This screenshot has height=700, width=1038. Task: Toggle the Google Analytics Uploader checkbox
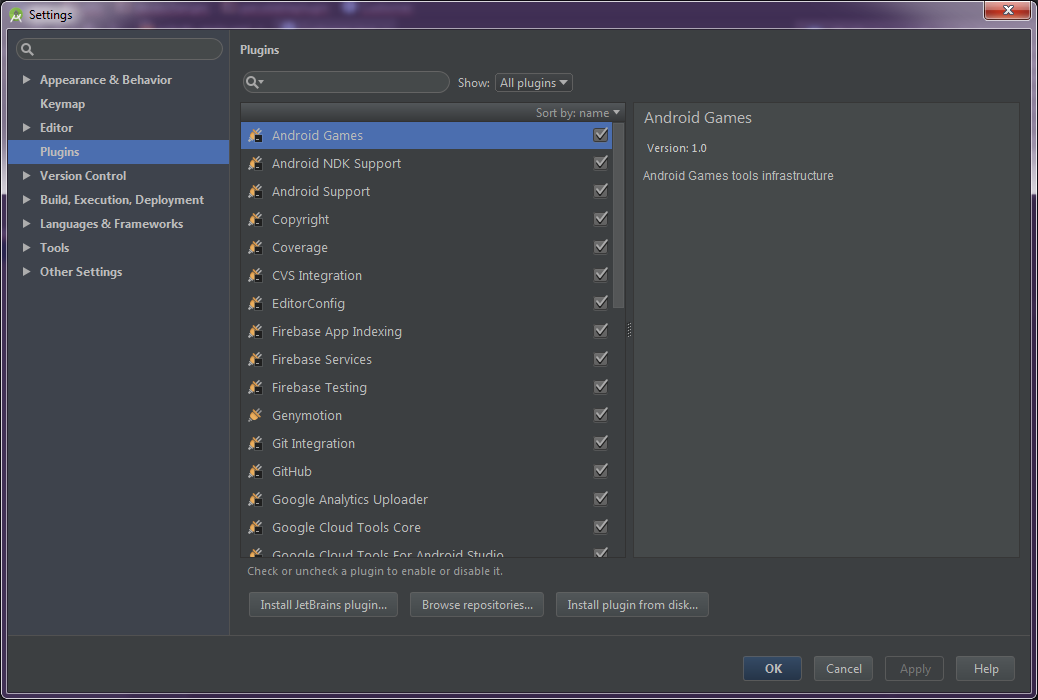click(x=600, y=498)
